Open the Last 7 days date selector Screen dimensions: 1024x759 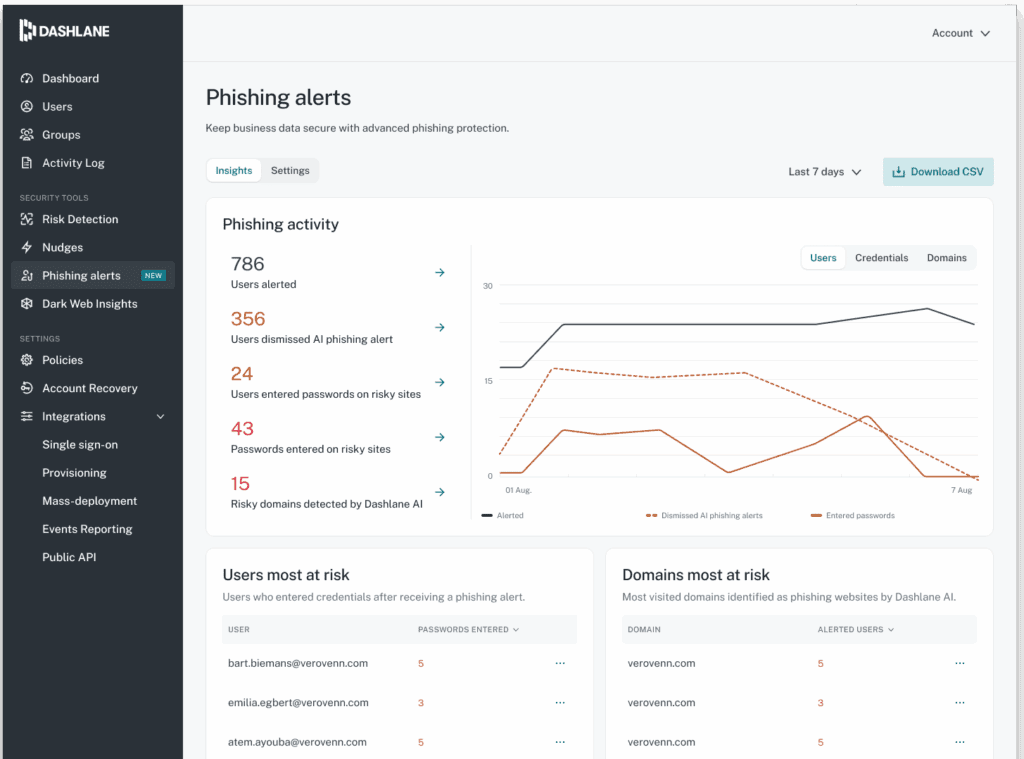click(x=824, y=171)
